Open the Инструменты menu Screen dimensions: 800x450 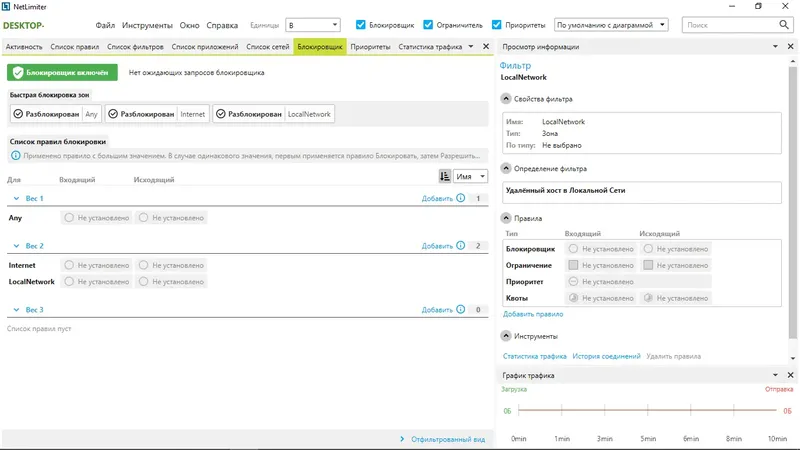(x=147, y=25)
